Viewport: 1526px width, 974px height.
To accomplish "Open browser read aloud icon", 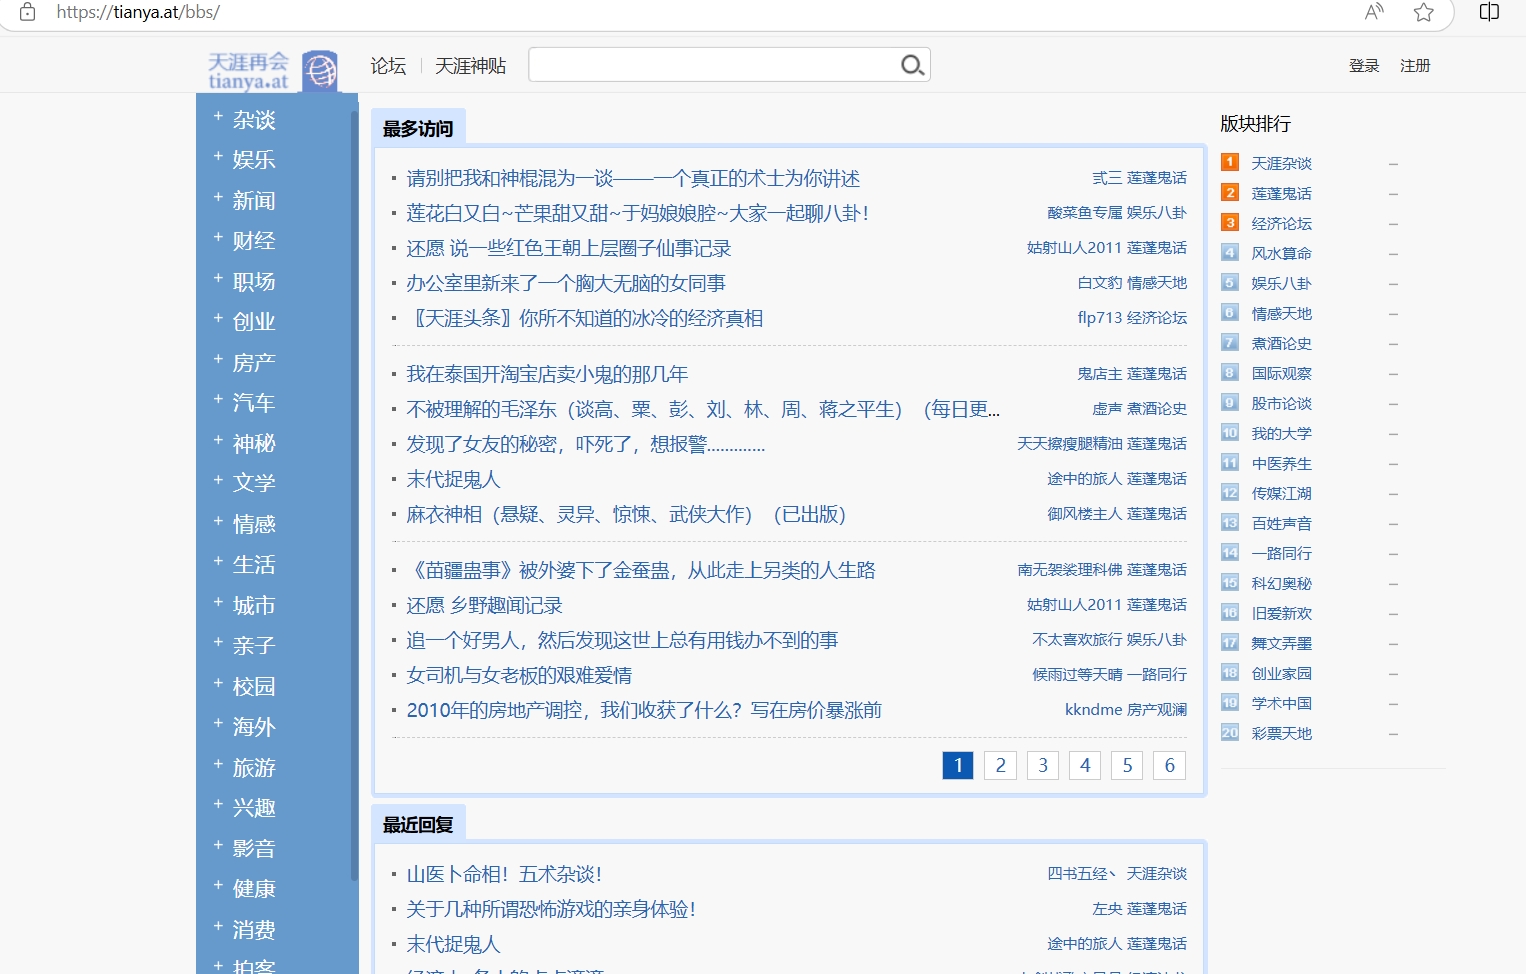I will (1375, 12).
